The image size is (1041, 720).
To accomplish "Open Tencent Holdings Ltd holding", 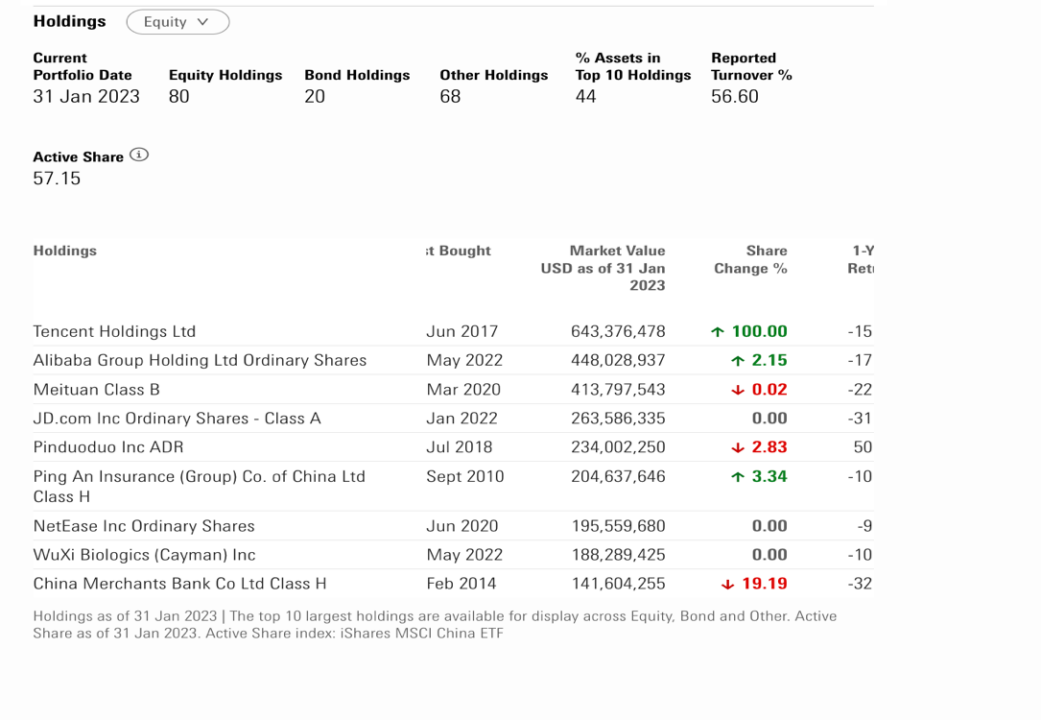I will 114,331.
